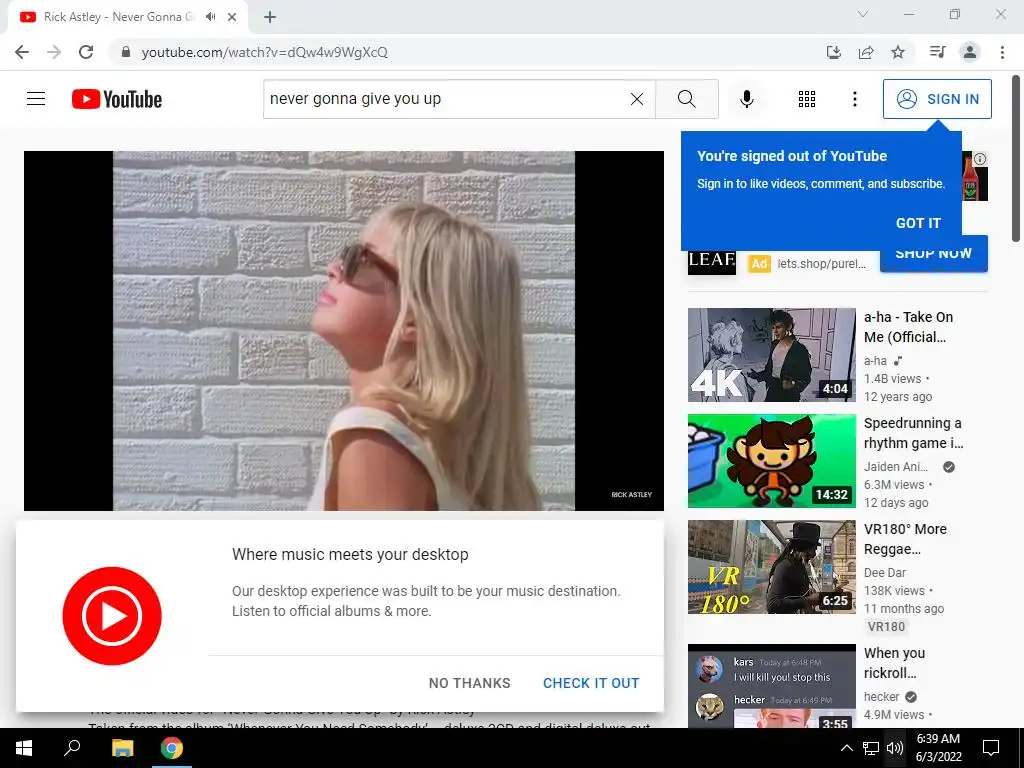Open the Chrome profile avatar

(x=970, y=52)
